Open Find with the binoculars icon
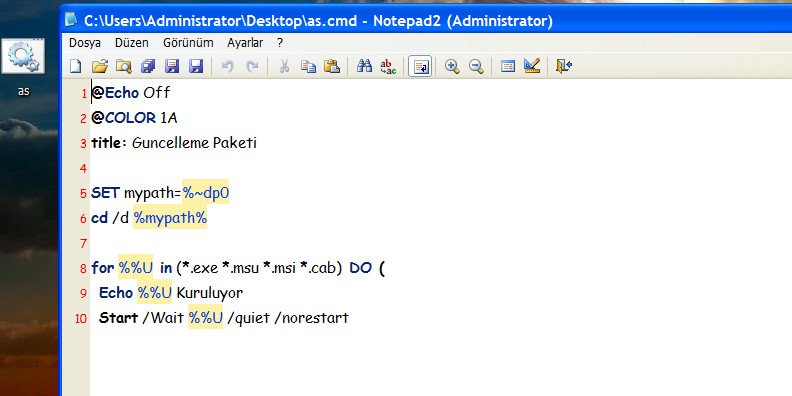 364,66
